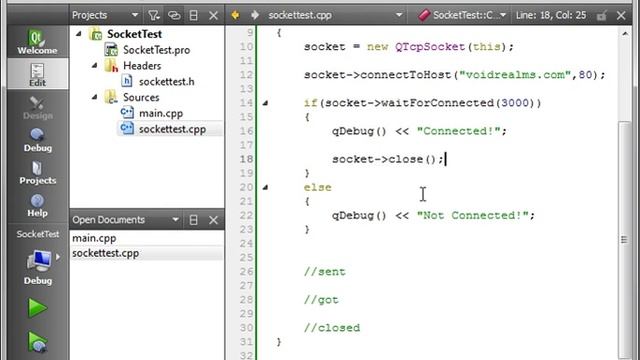The width and height of the screenshot is (640, 360).
Task: Place cursor on waitForConnected call
Action: 437,103
